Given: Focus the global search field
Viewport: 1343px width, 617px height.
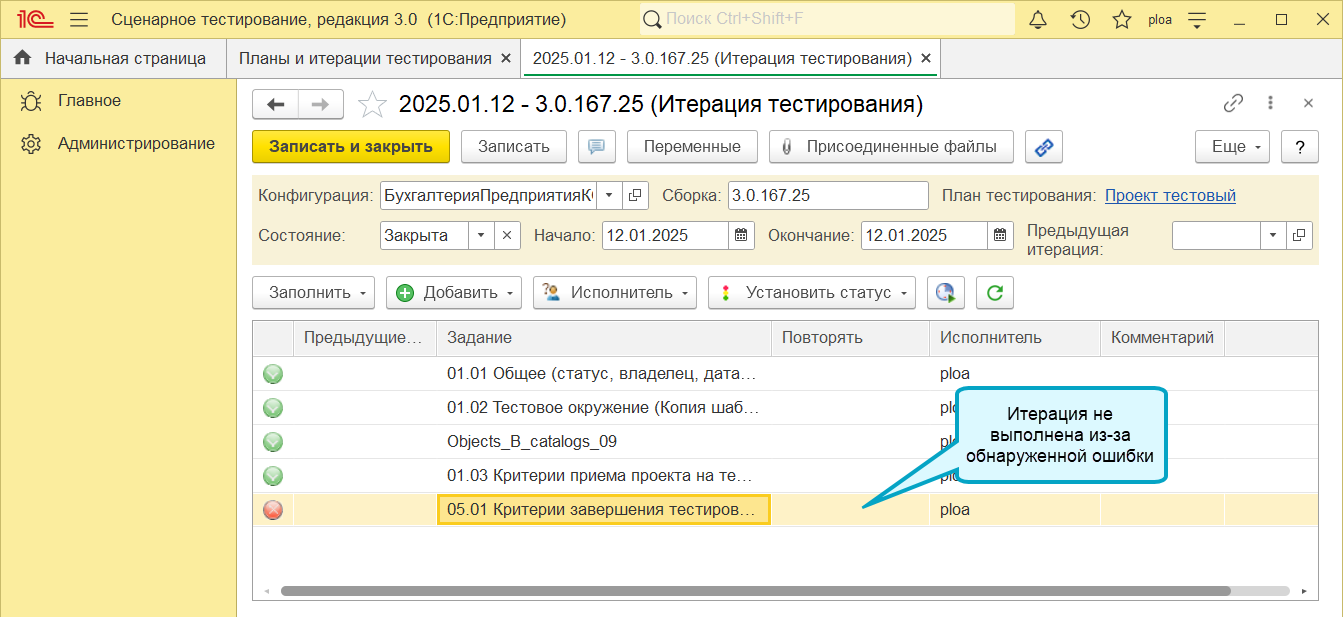Looking at the screenshot, I should [827, 19].
